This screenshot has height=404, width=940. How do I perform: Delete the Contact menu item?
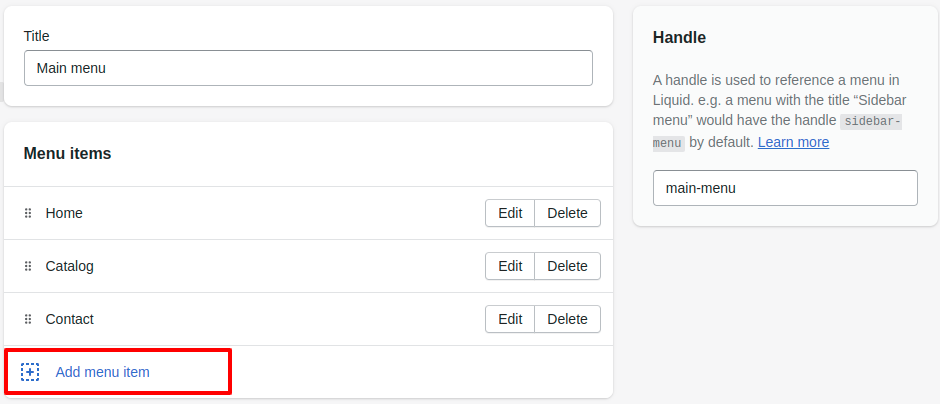click(x=567, y=319)
